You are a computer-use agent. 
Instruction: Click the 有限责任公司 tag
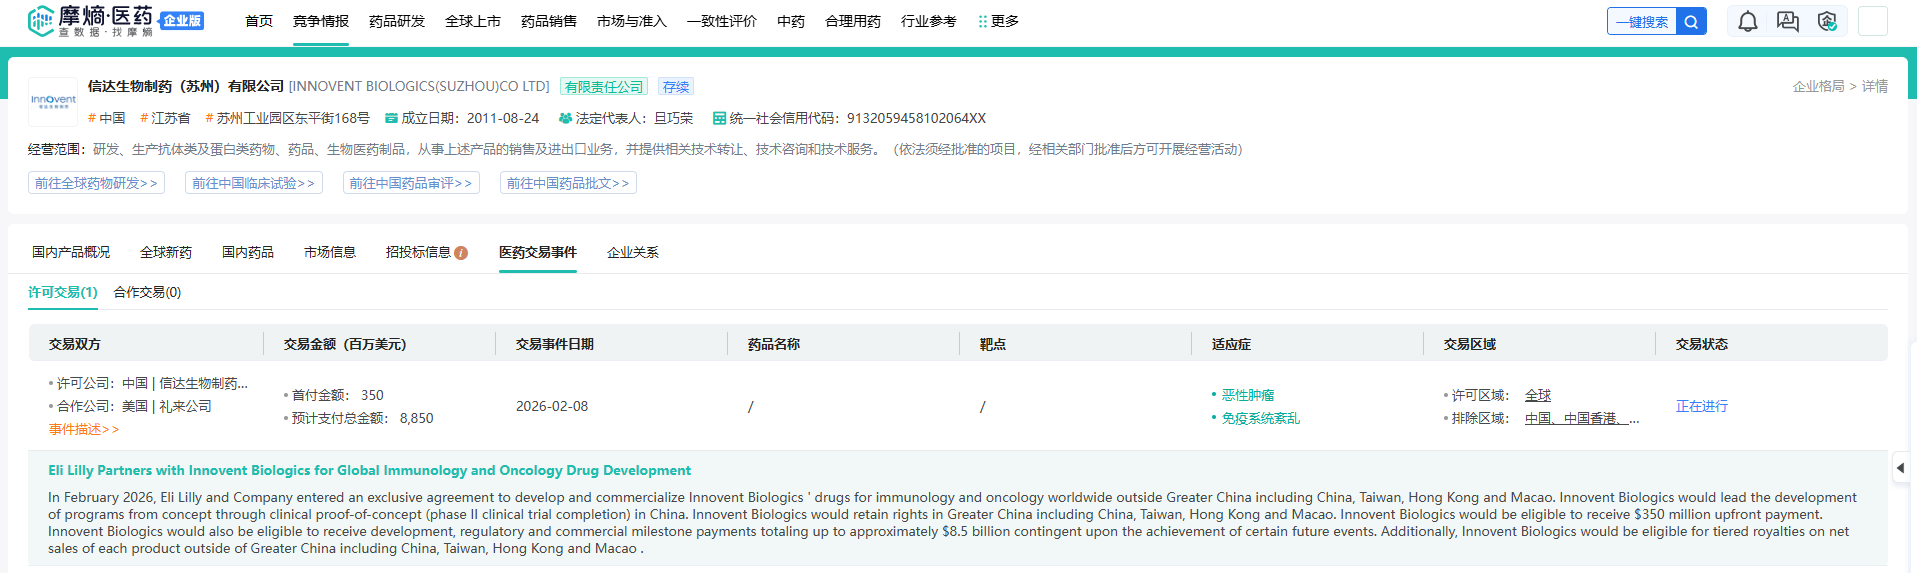pyautogui.click(x=604, y=87)
